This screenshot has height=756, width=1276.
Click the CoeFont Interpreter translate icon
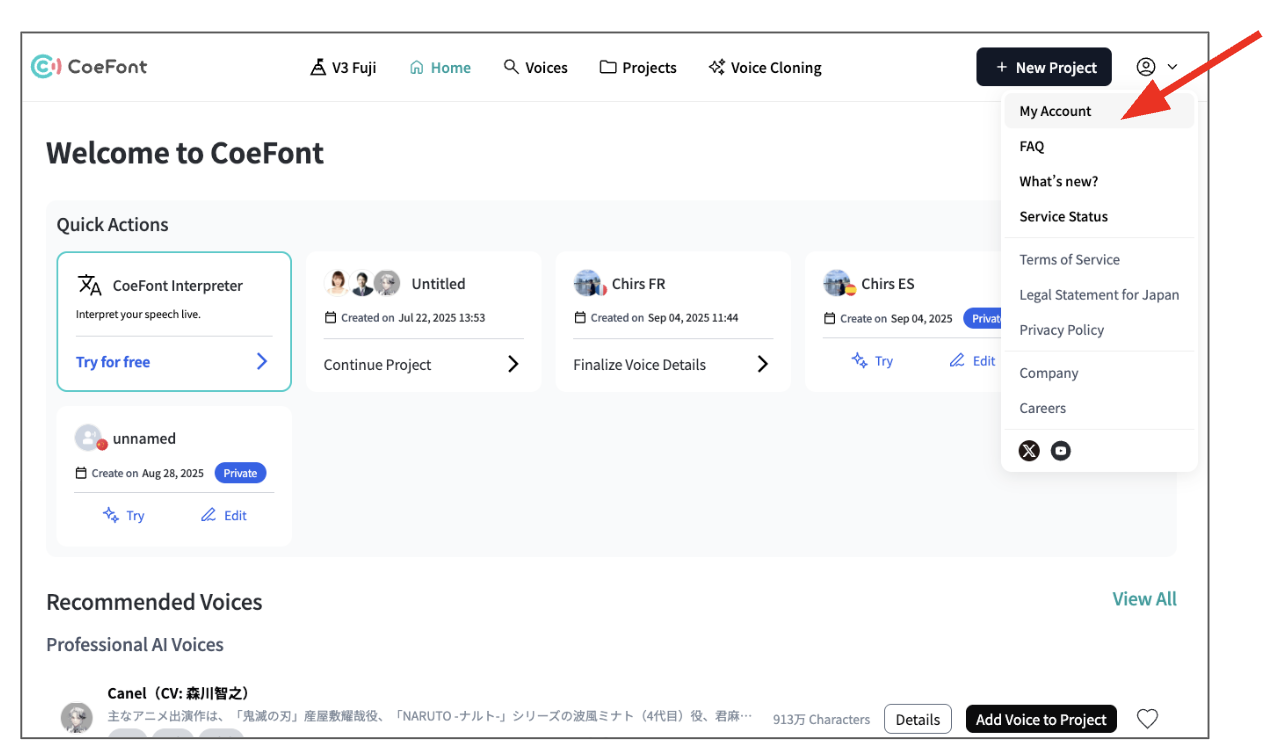pos(90,285)
